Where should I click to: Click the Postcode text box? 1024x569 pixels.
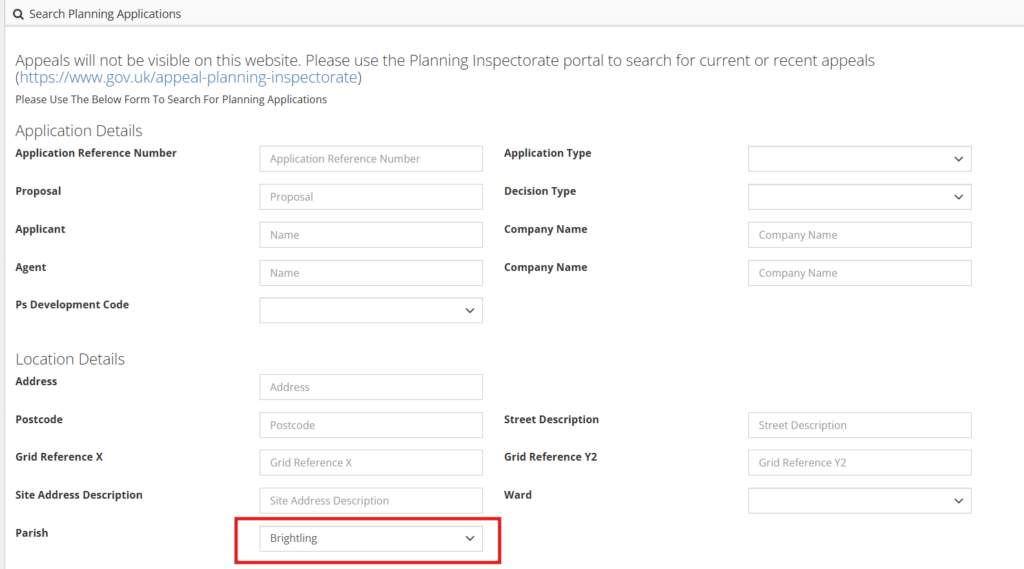(x=370, y=425)
